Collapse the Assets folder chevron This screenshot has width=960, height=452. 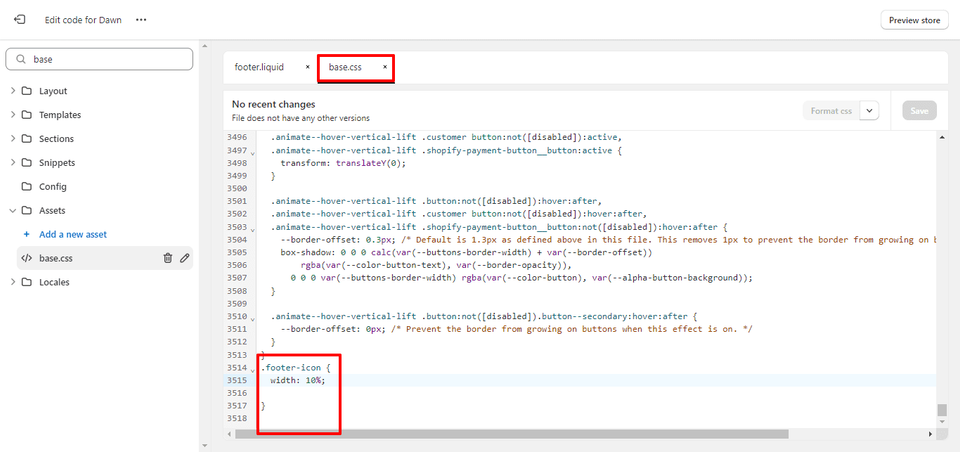[x=13, y=210]
